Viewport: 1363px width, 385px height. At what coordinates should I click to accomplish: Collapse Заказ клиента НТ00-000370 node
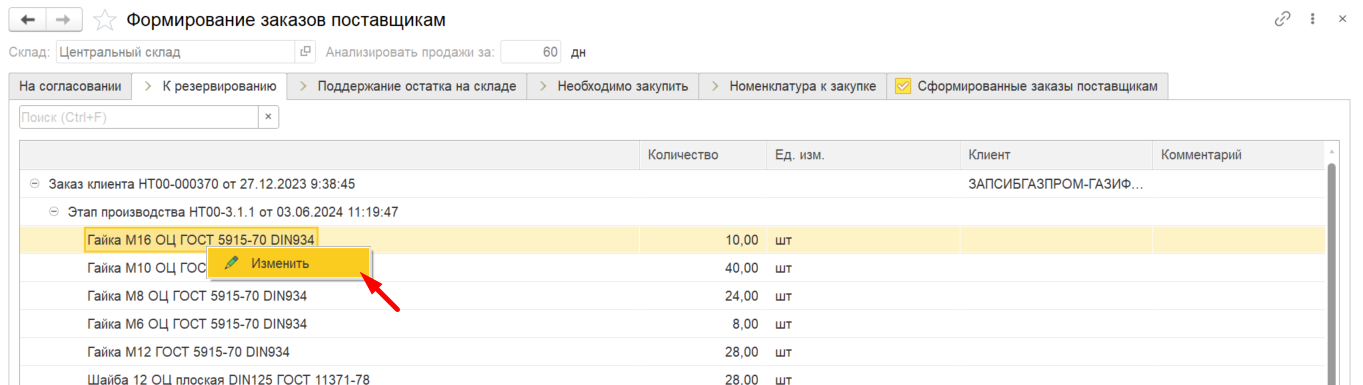(35, 184)
